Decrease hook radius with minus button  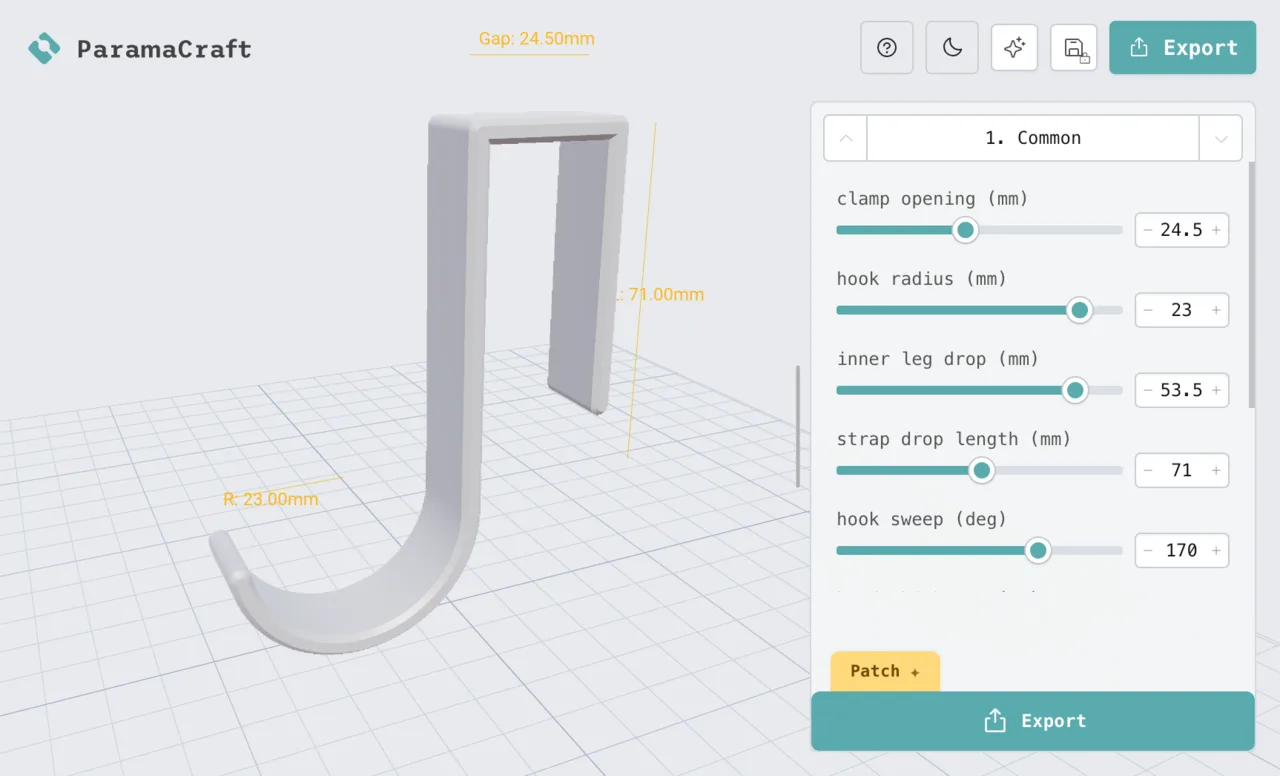click(x=1148, y=310)
